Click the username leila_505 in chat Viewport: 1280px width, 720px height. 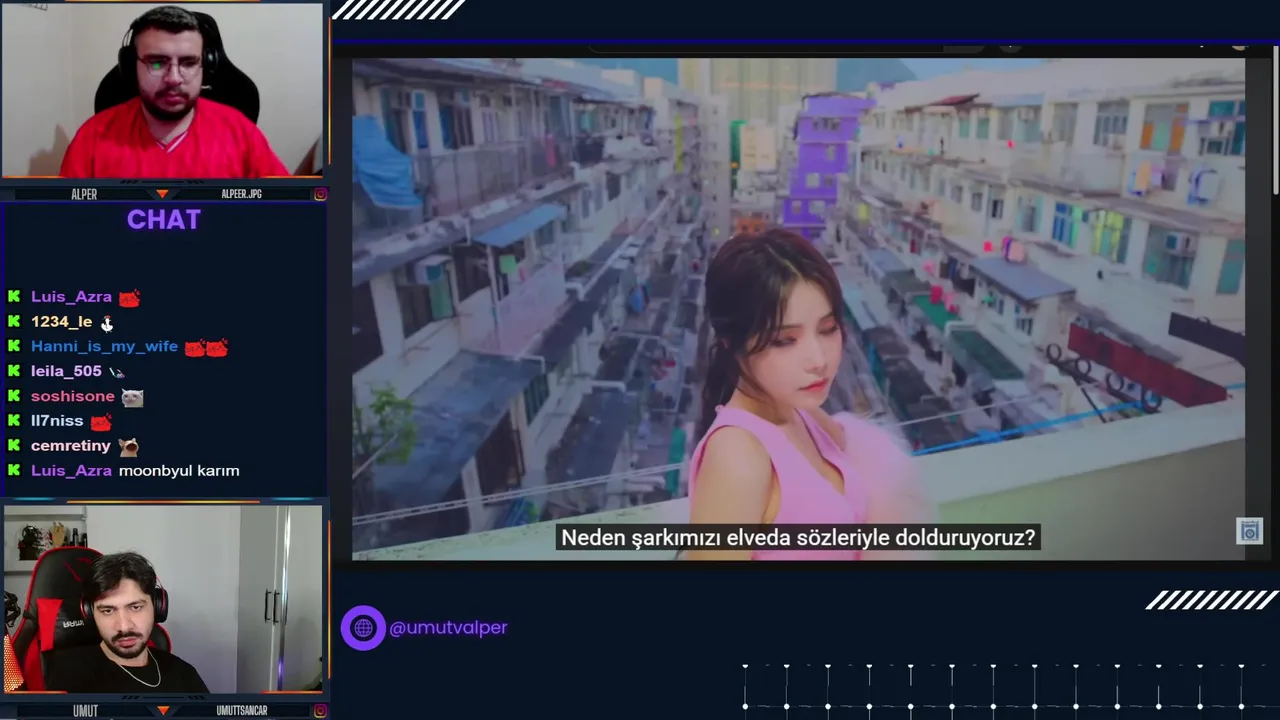(x=66, y=371)
